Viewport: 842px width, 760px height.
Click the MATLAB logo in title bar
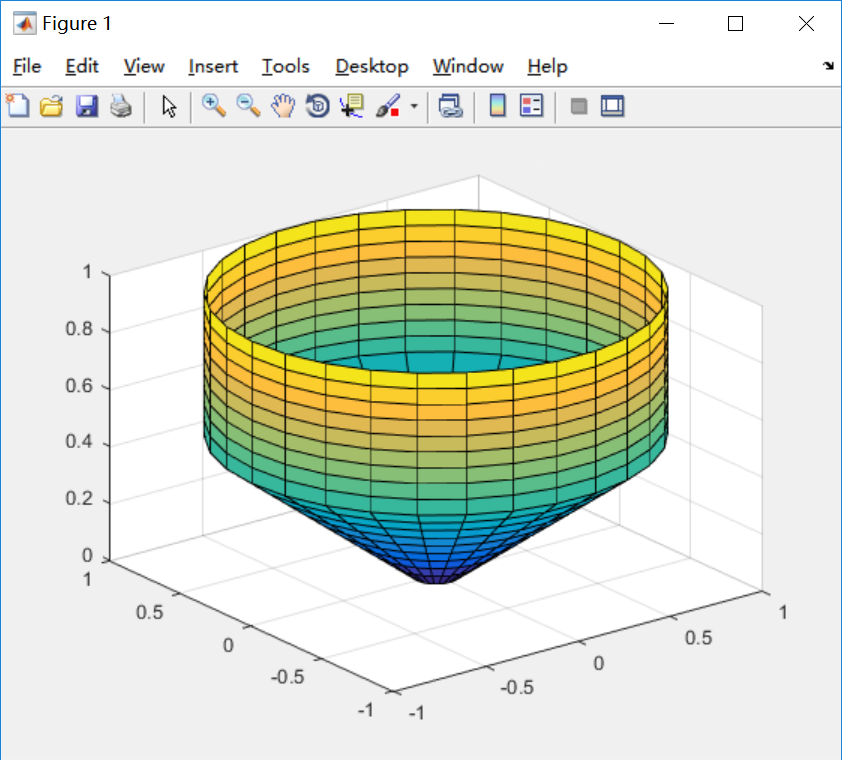pyautogui.click(x=25, y=24)
